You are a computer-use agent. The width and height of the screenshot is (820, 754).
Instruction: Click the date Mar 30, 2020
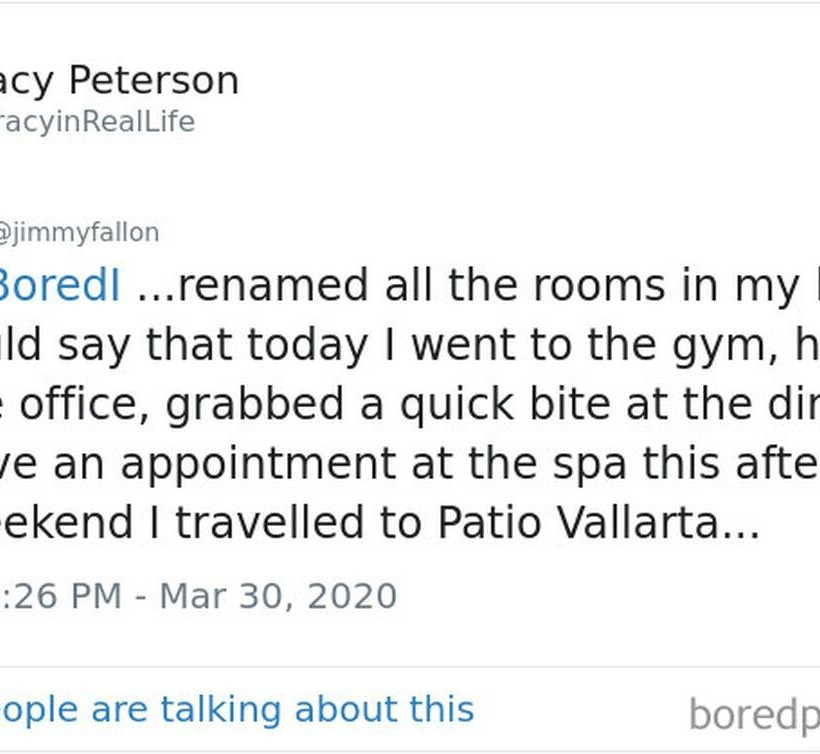pyautogui.click(x=278, y=596)
